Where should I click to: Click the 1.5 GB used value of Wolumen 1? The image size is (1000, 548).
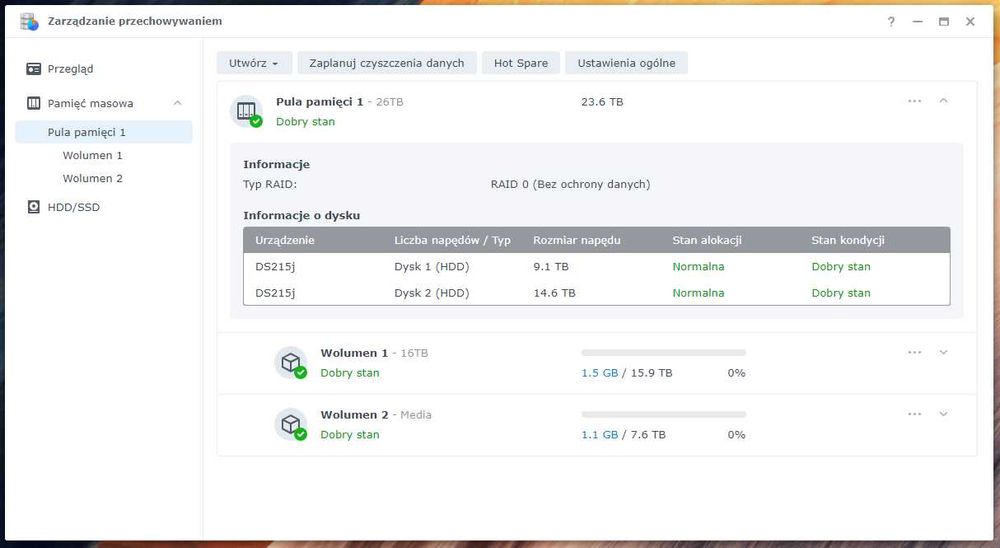(599, 373)
